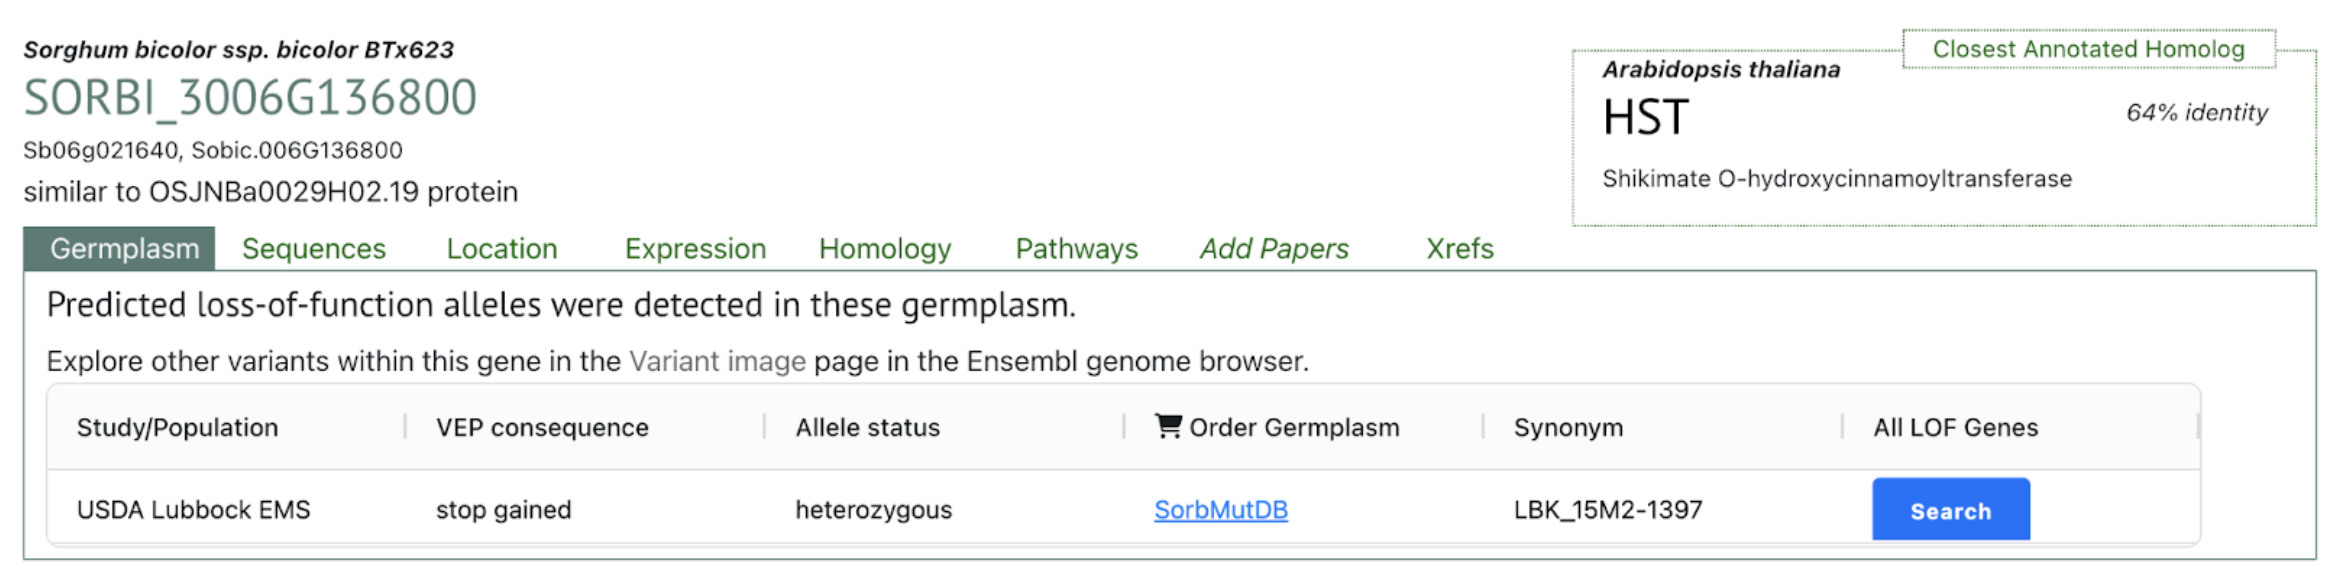The height and width of the screenshot is (578, 2328).
Task: Select the USDA Lubbock EMS row cell
Action: [193, 510]
